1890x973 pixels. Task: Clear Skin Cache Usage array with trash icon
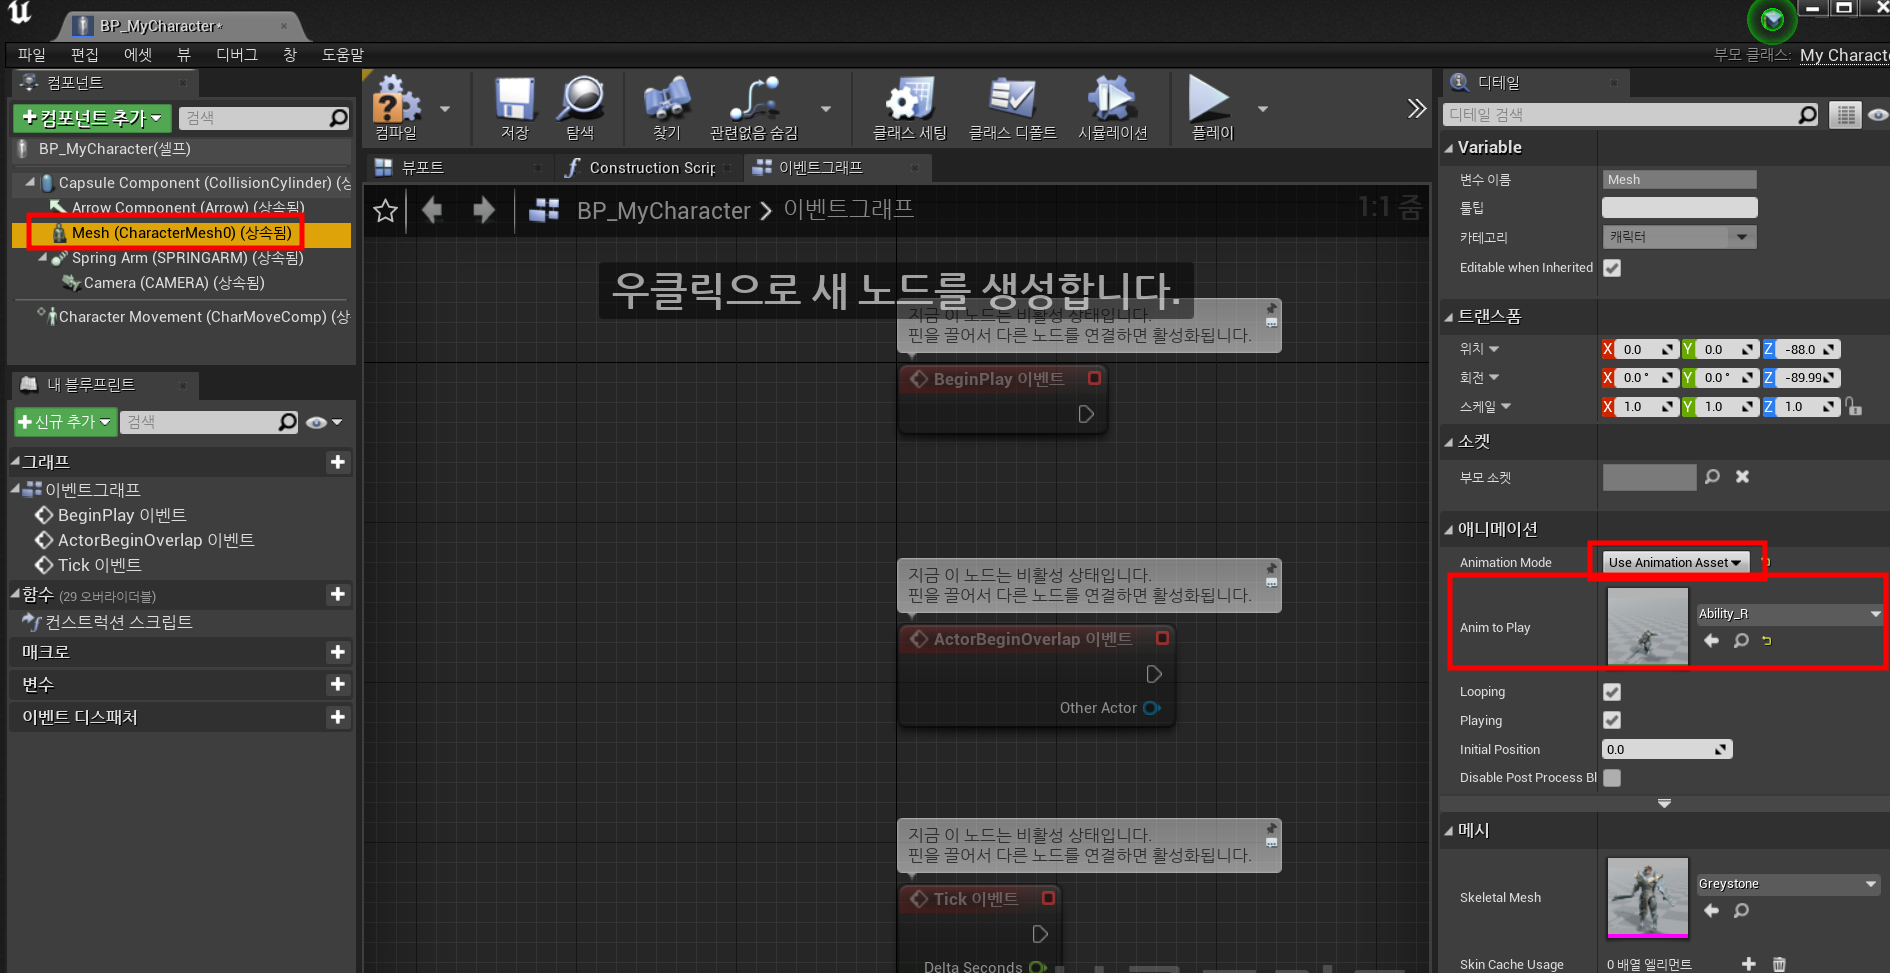[x=1779, y=964]
